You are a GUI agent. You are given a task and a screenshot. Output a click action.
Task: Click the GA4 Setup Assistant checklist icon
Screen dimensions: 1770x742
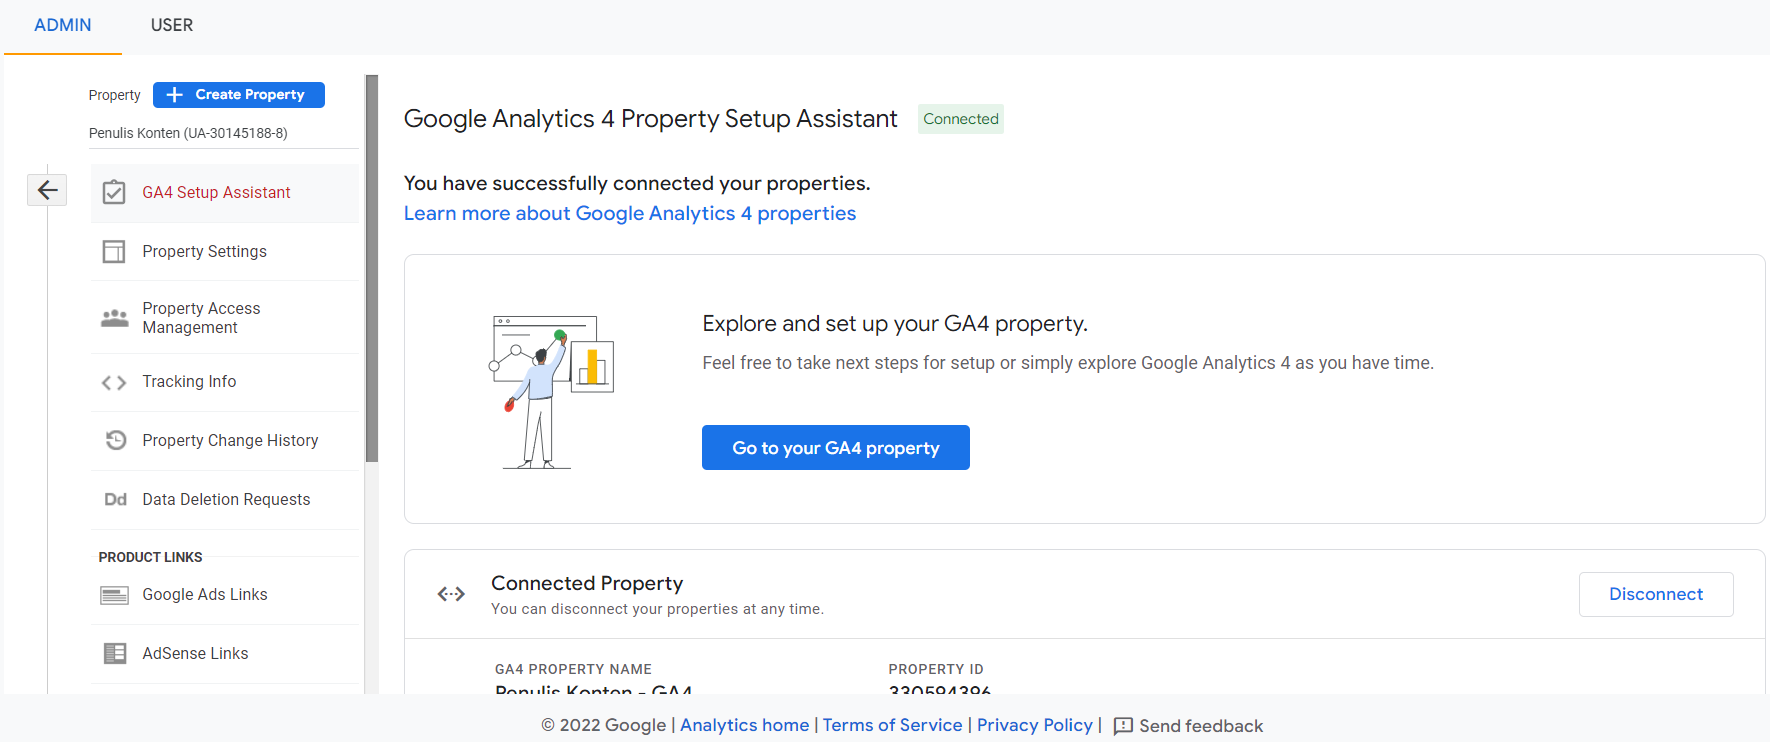[114, 192]
